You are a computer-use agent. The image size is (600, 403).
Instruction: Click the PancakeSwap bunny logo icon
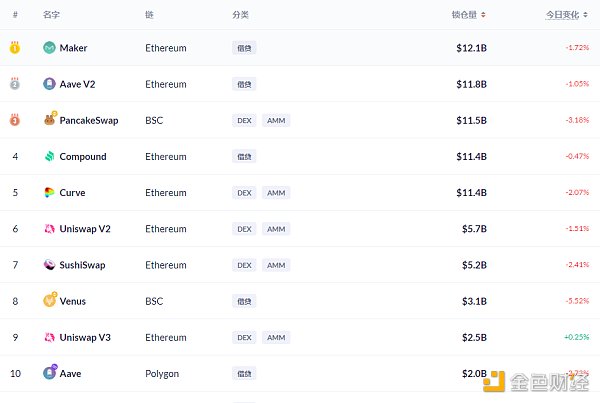50,120
